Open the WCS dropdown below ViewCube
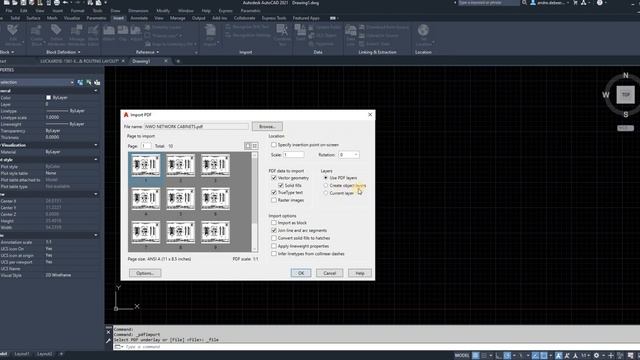 [625, 128]
